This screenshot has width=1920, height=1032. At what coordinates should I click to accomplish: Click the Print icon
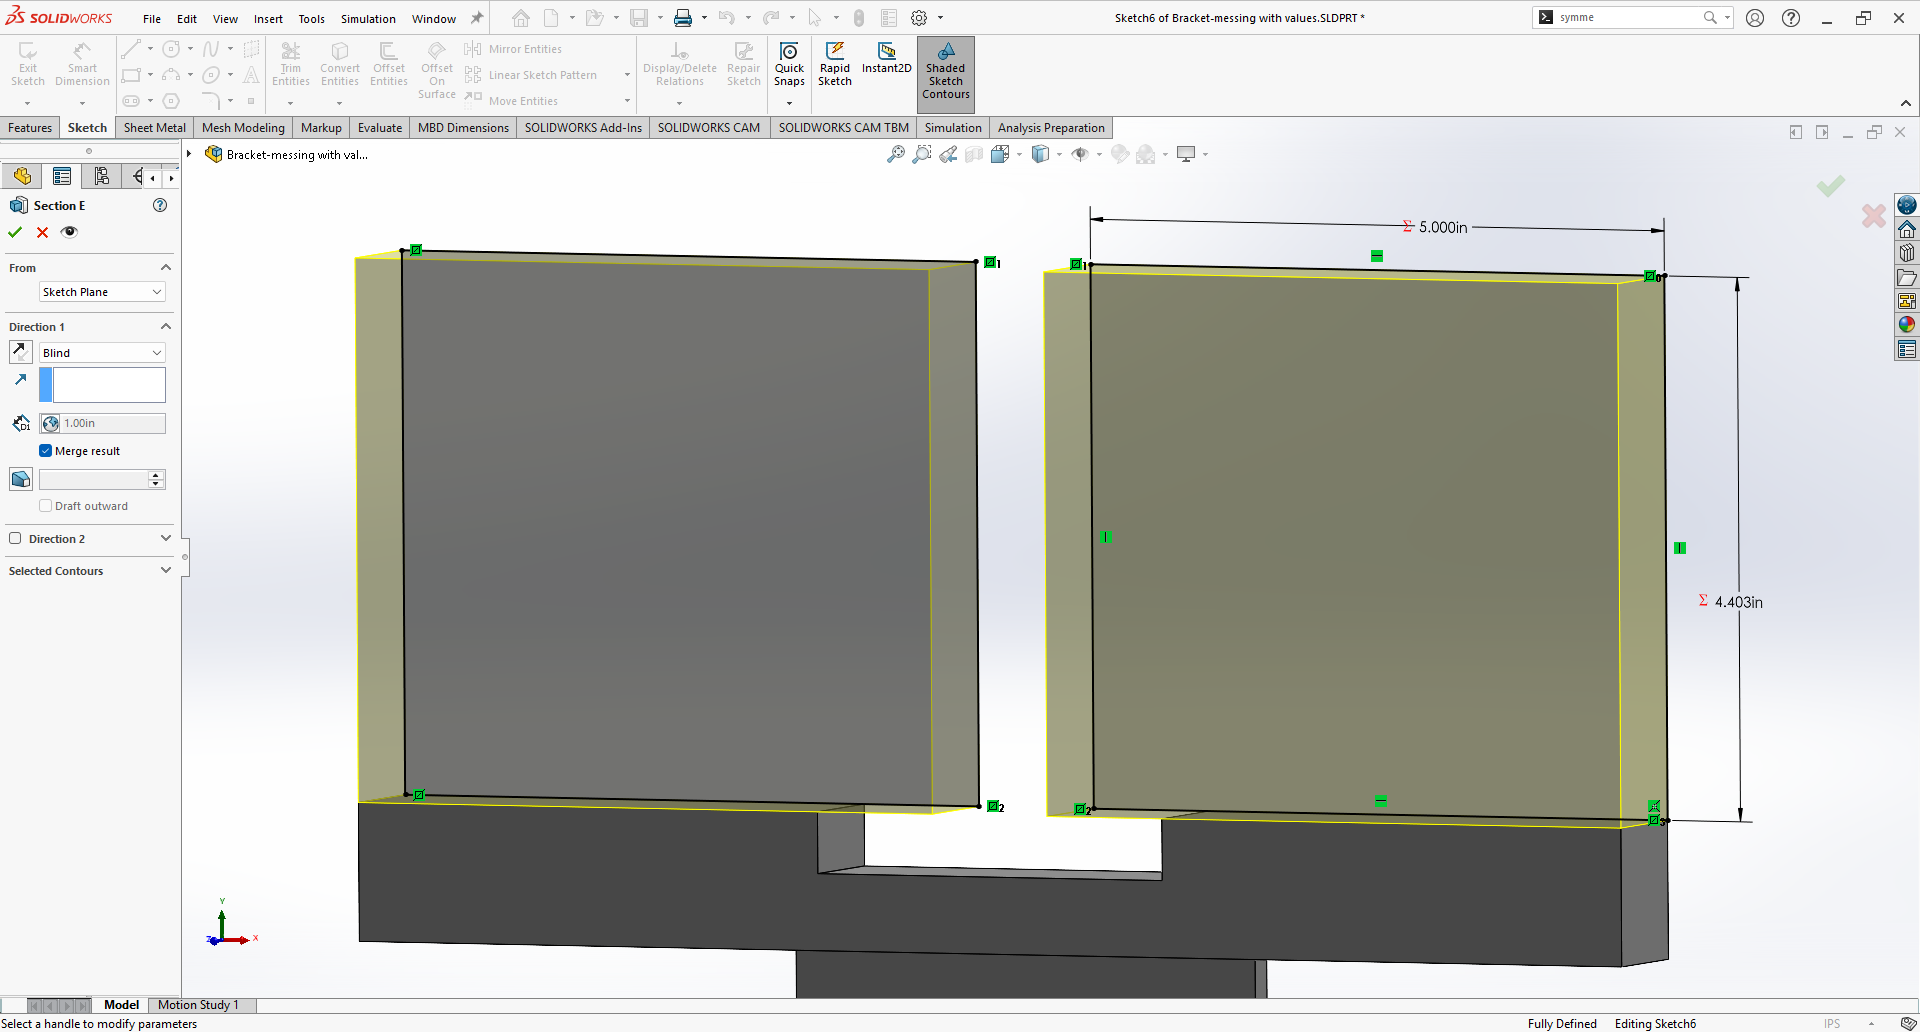point(683,18)
